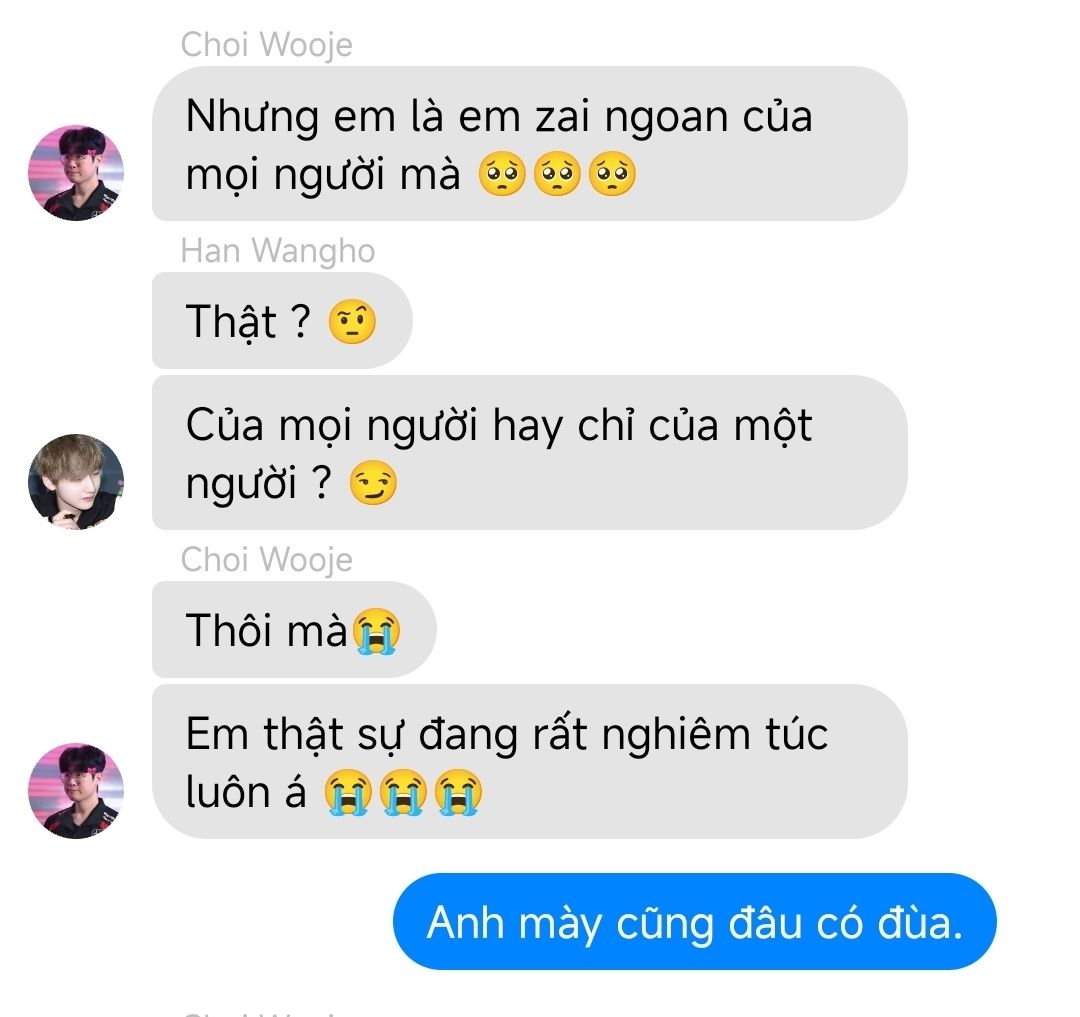Select the "Em thật sự đang rất nghiêm túc" message

pyautogui.click(x=529, y=762)
